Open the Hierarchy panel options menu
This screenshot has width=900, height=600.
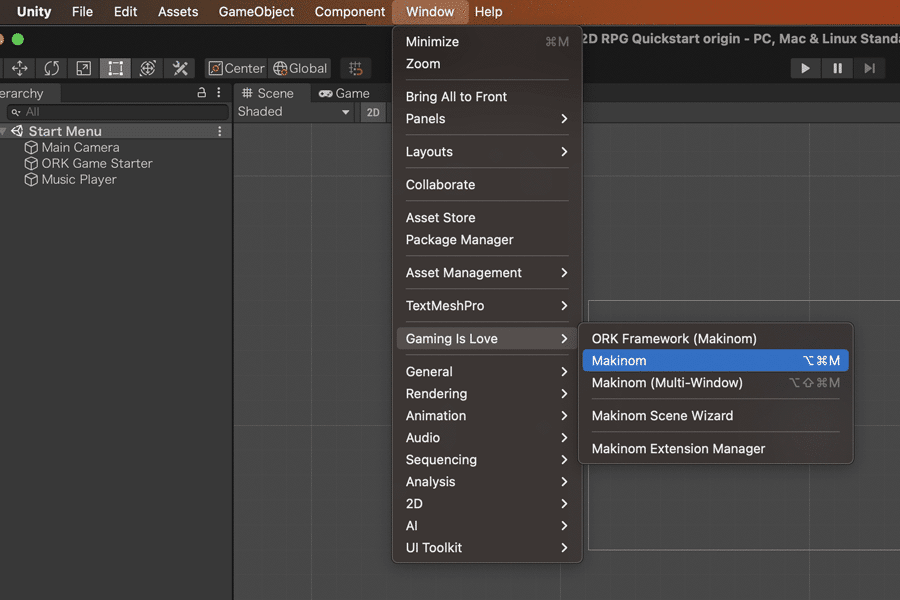(219, 92)
